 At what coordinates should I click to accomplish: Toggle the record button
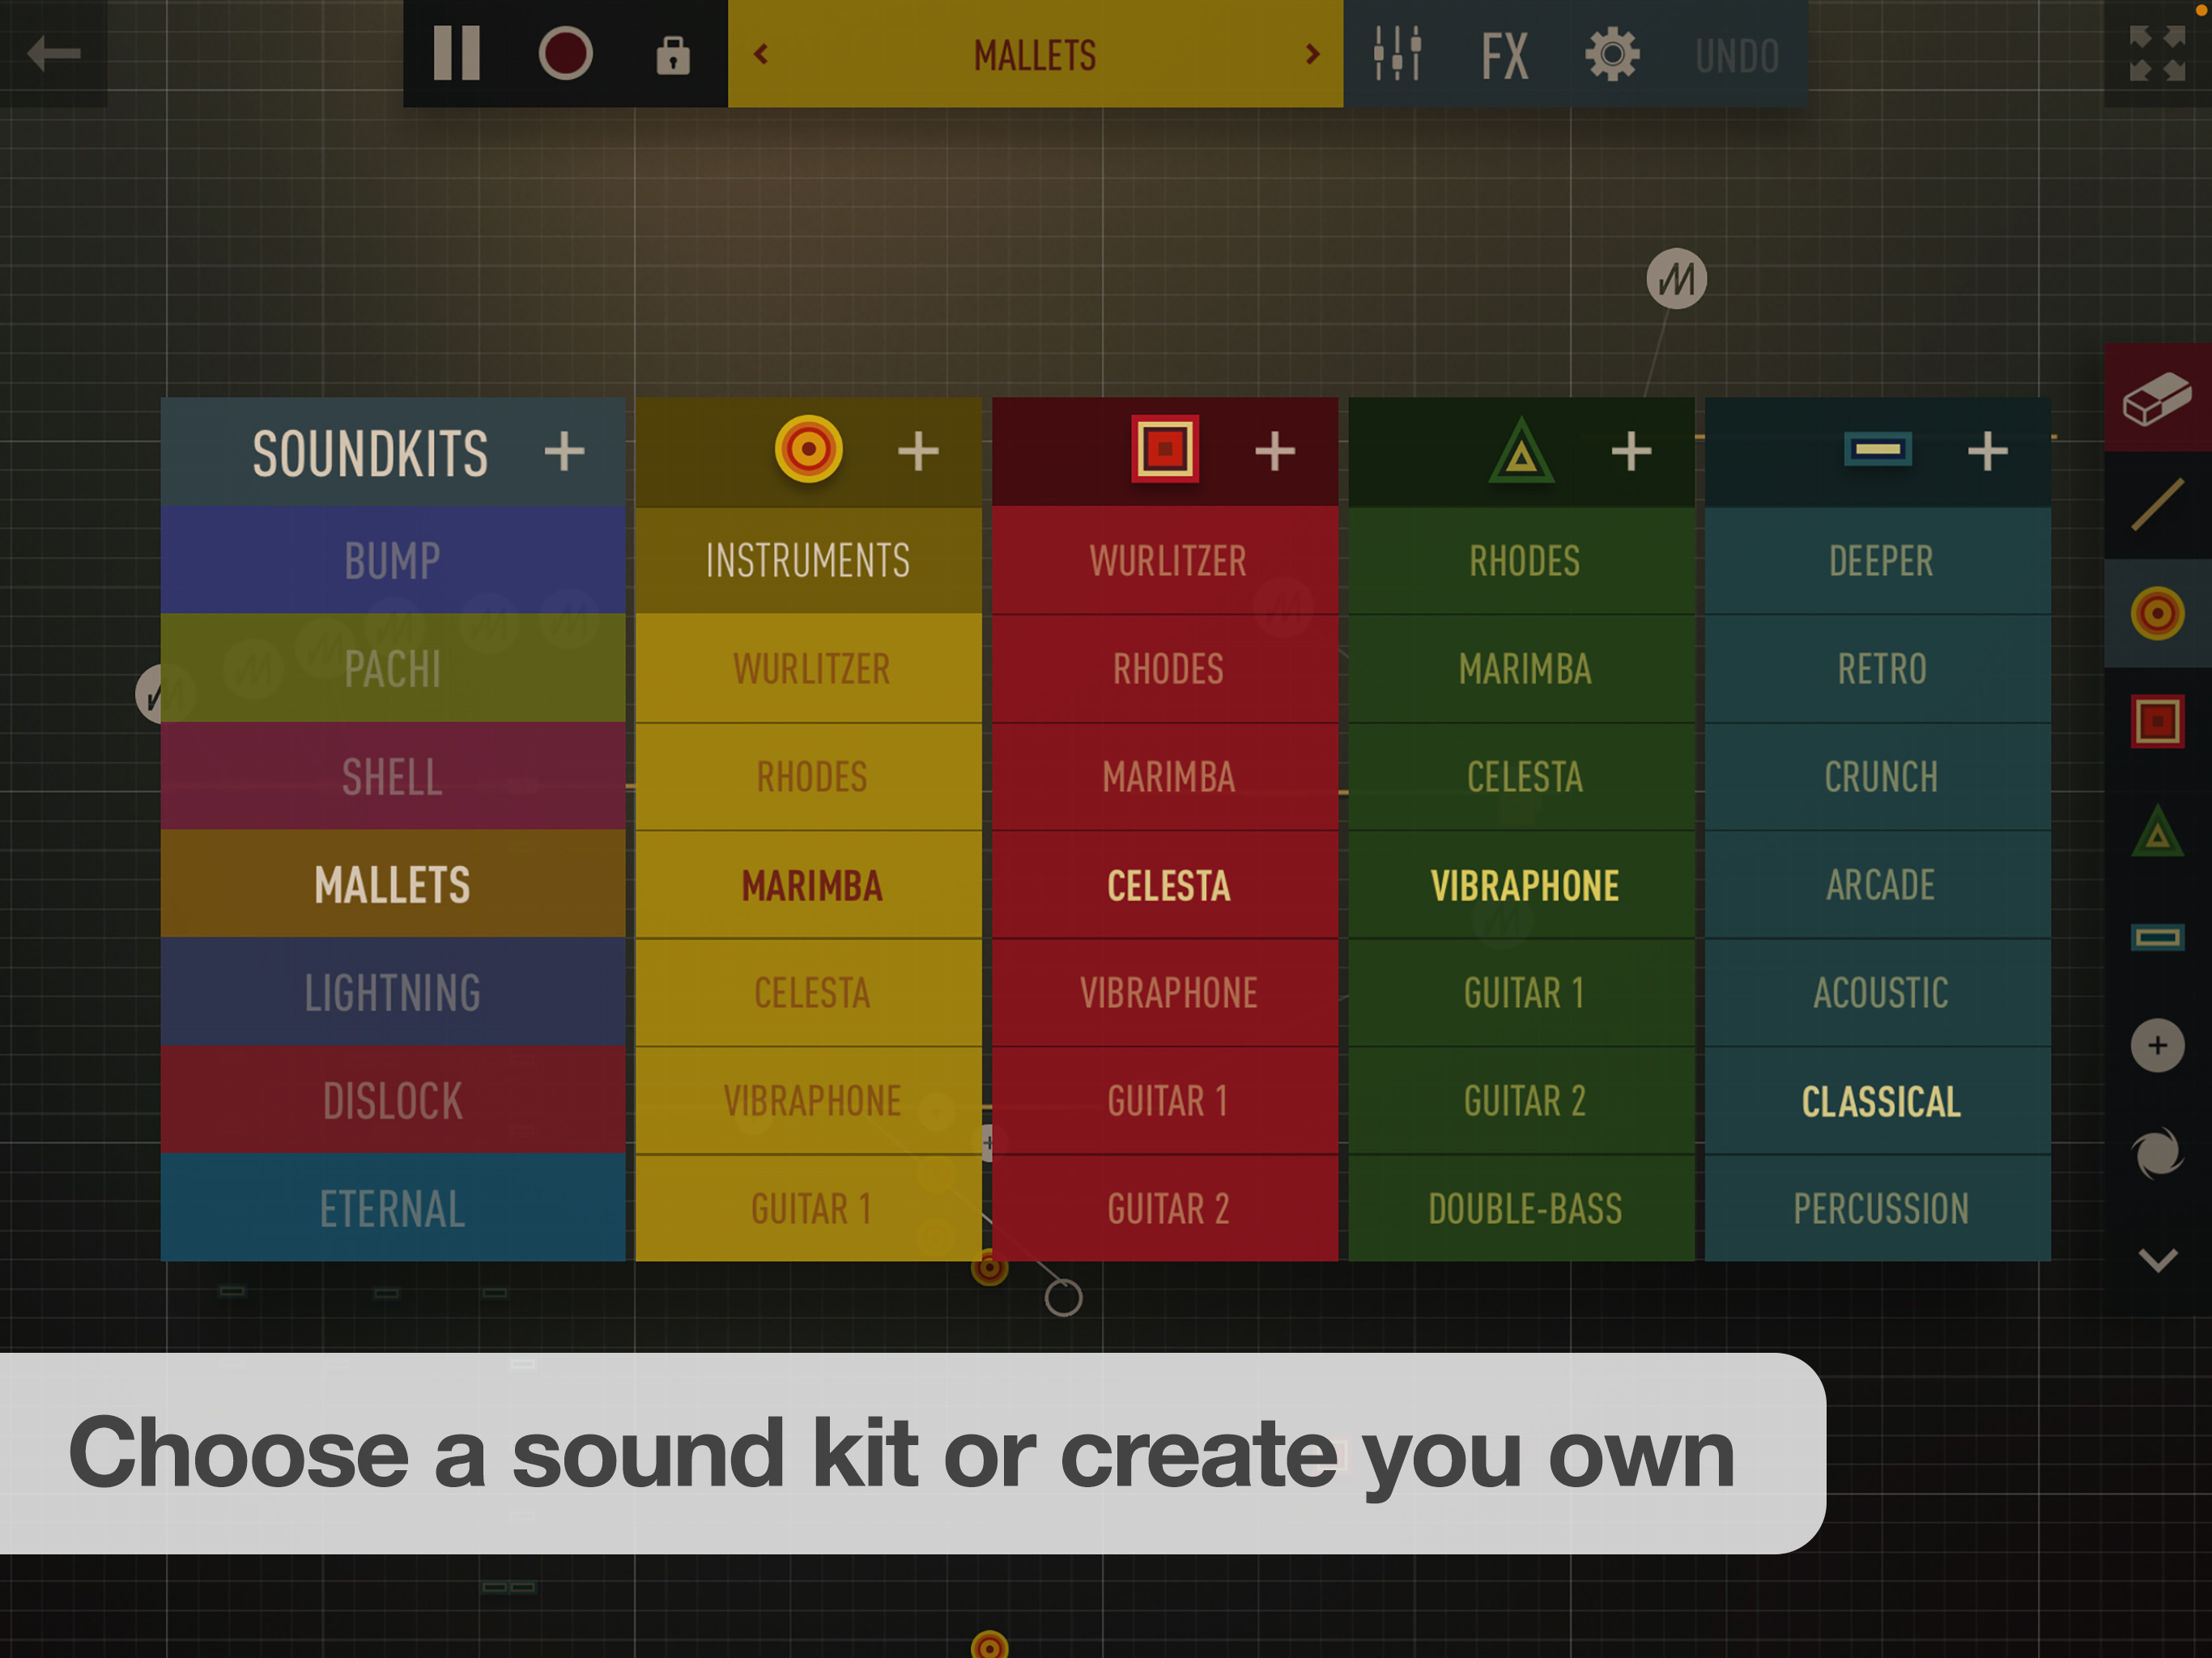coord(565,54)
